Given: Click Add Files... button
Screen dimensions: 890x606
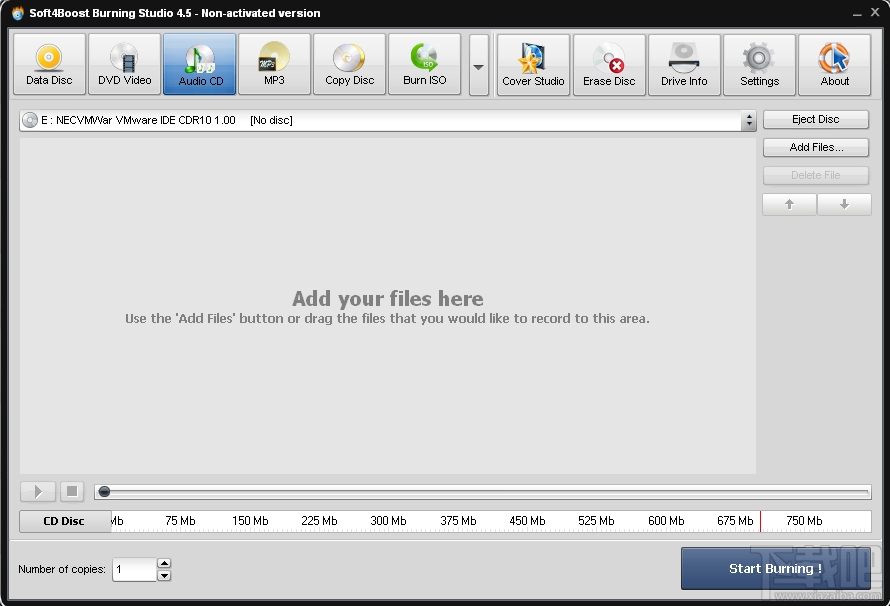Looking at the screenshot, I should coord(816,148).
